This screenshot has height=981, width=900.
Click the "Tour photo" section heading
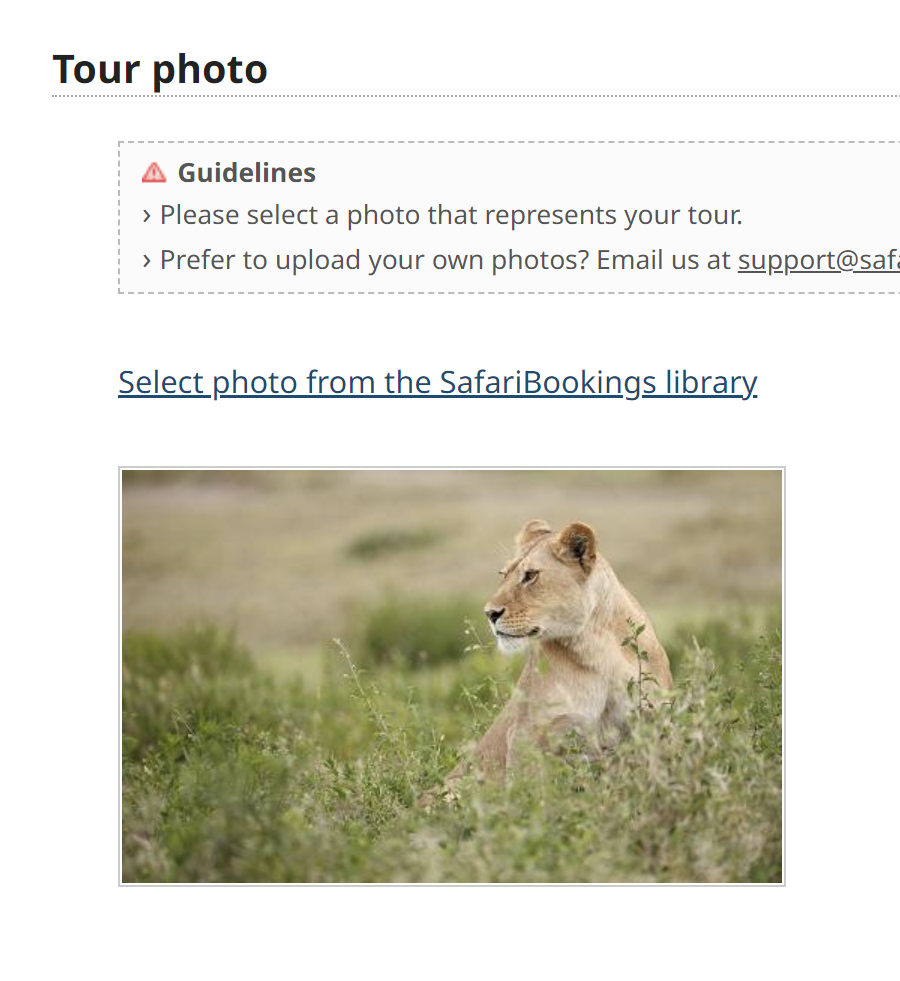tap(160, 69)
